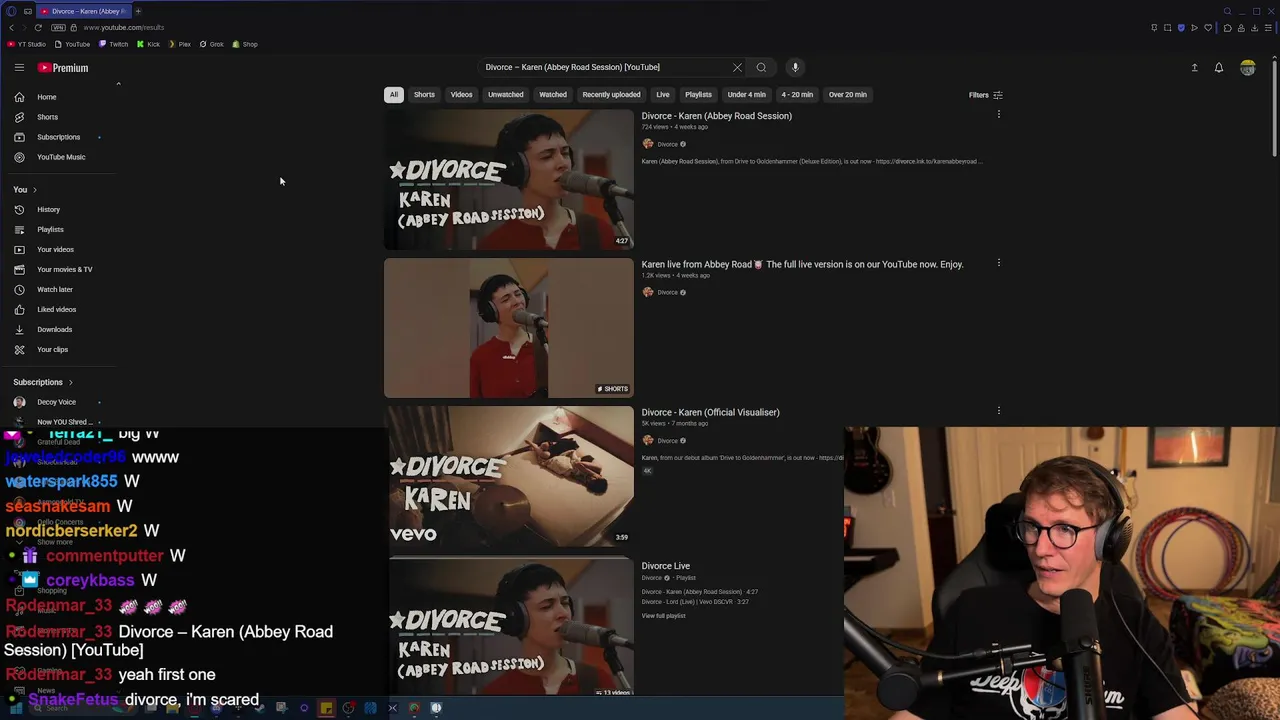Select the Watched filter chip
The width and height of the screenshot is (1280, 720).
tap(553, 95)
